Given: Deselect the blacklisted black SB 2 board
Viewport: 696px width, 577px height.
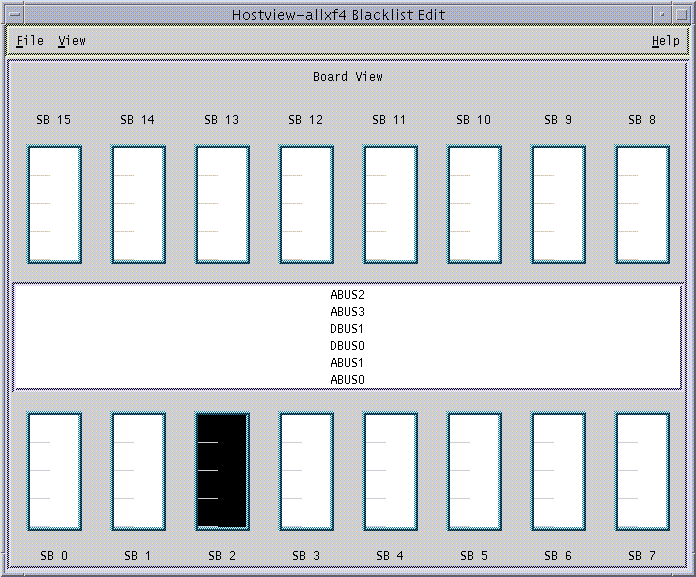Looking at the screenshot, I should [x=222, y=471].
